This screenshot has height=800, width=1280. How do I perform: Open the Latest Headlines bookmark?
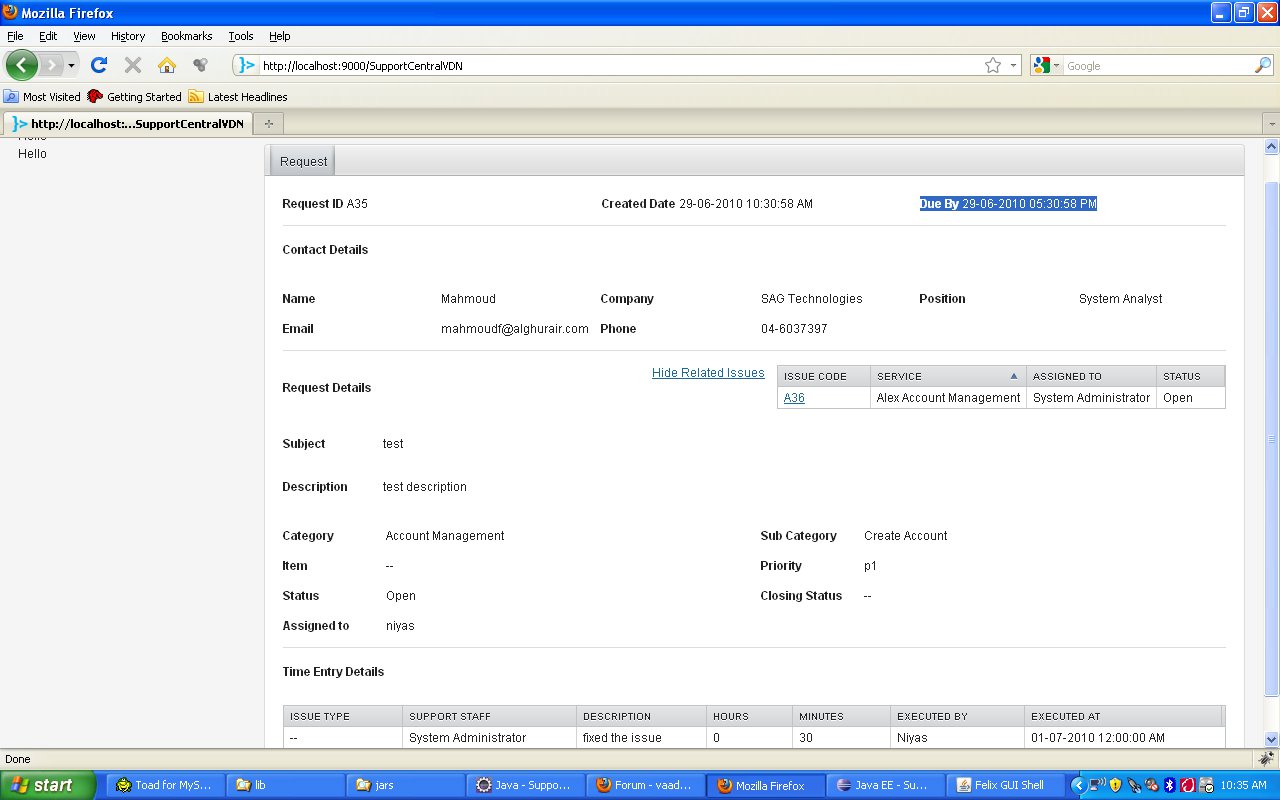(247, 97)
